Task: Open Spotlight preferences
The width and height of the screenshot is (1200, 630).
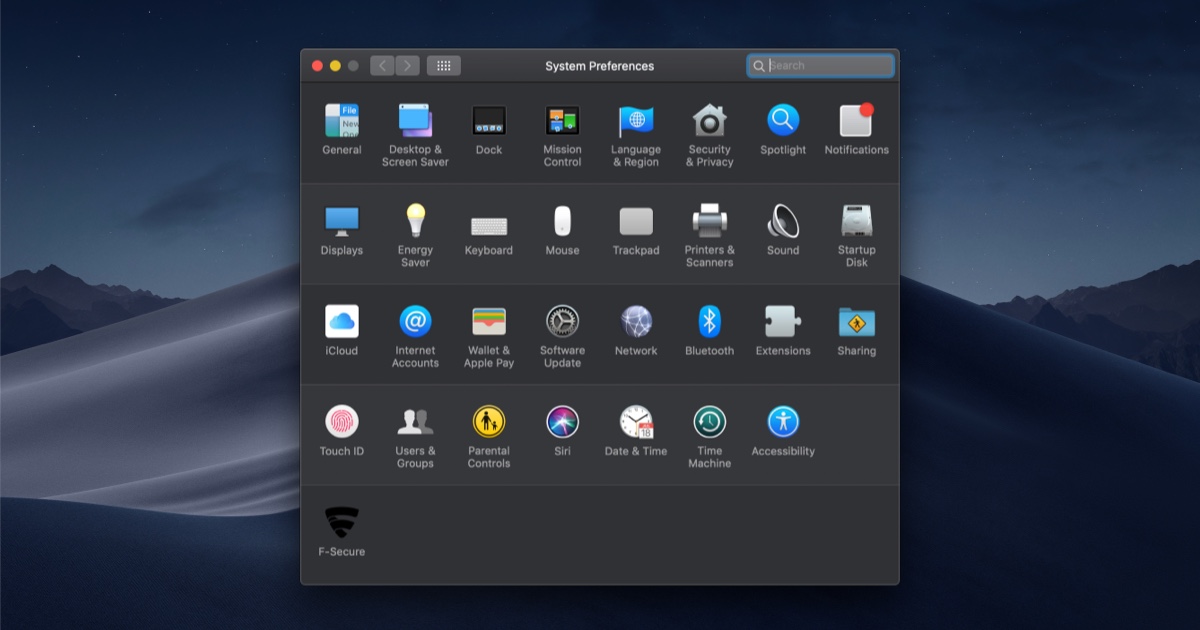Action: [783, 121]
